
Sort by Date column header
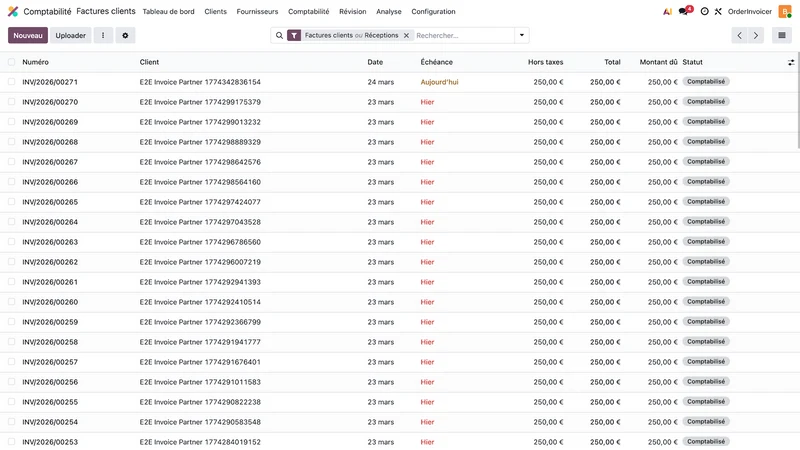375,62
